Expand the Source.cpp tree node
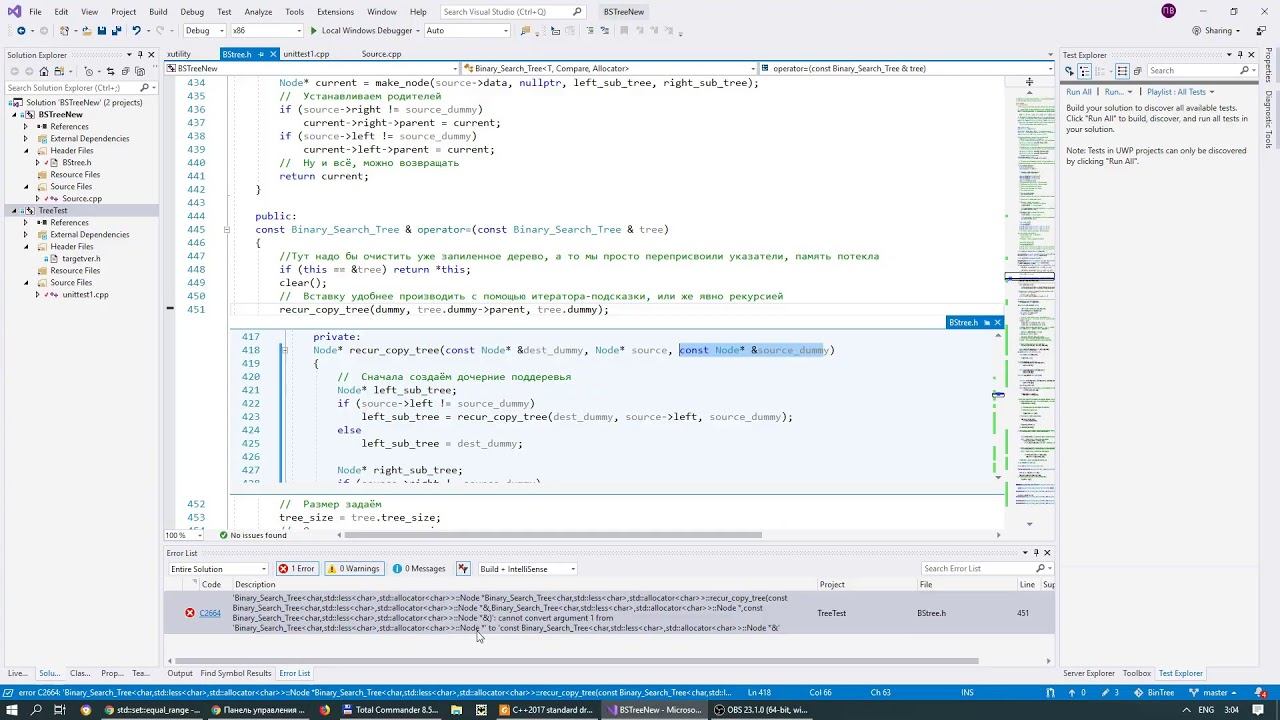Viewport: 1280px width, 720px height. [38, 199]
